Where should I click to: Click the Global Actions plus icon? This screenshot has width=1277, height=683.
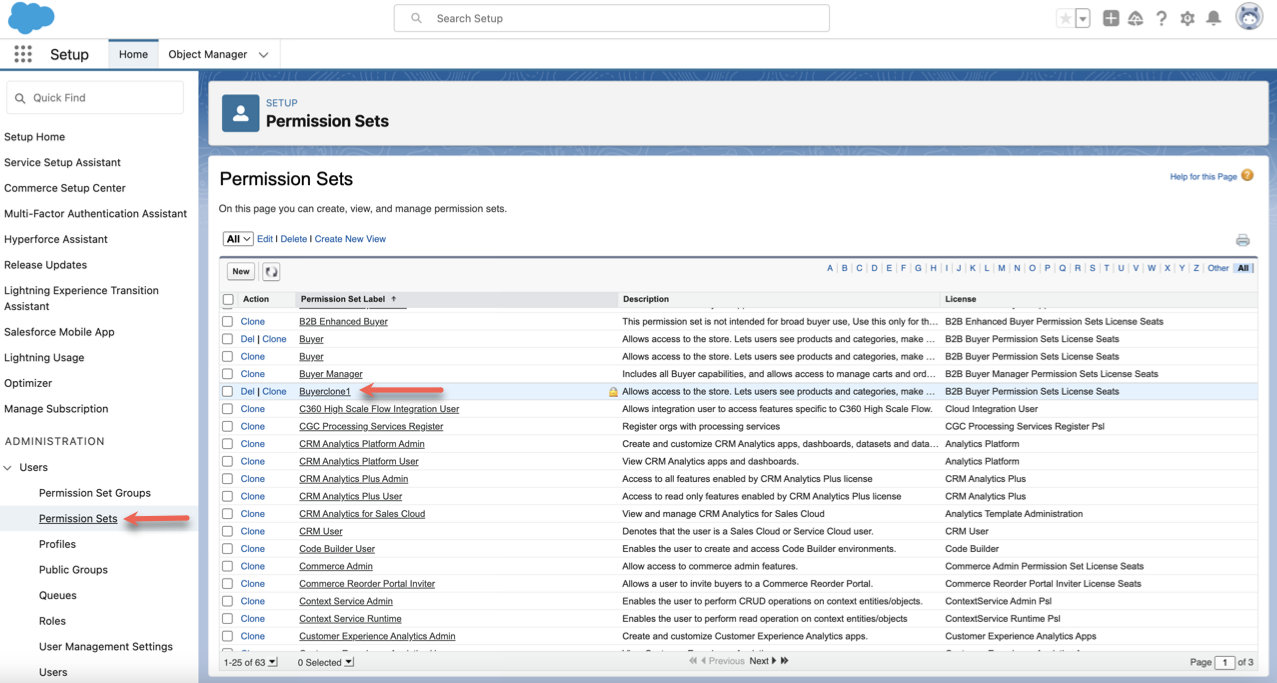[x=1110, y=18]
